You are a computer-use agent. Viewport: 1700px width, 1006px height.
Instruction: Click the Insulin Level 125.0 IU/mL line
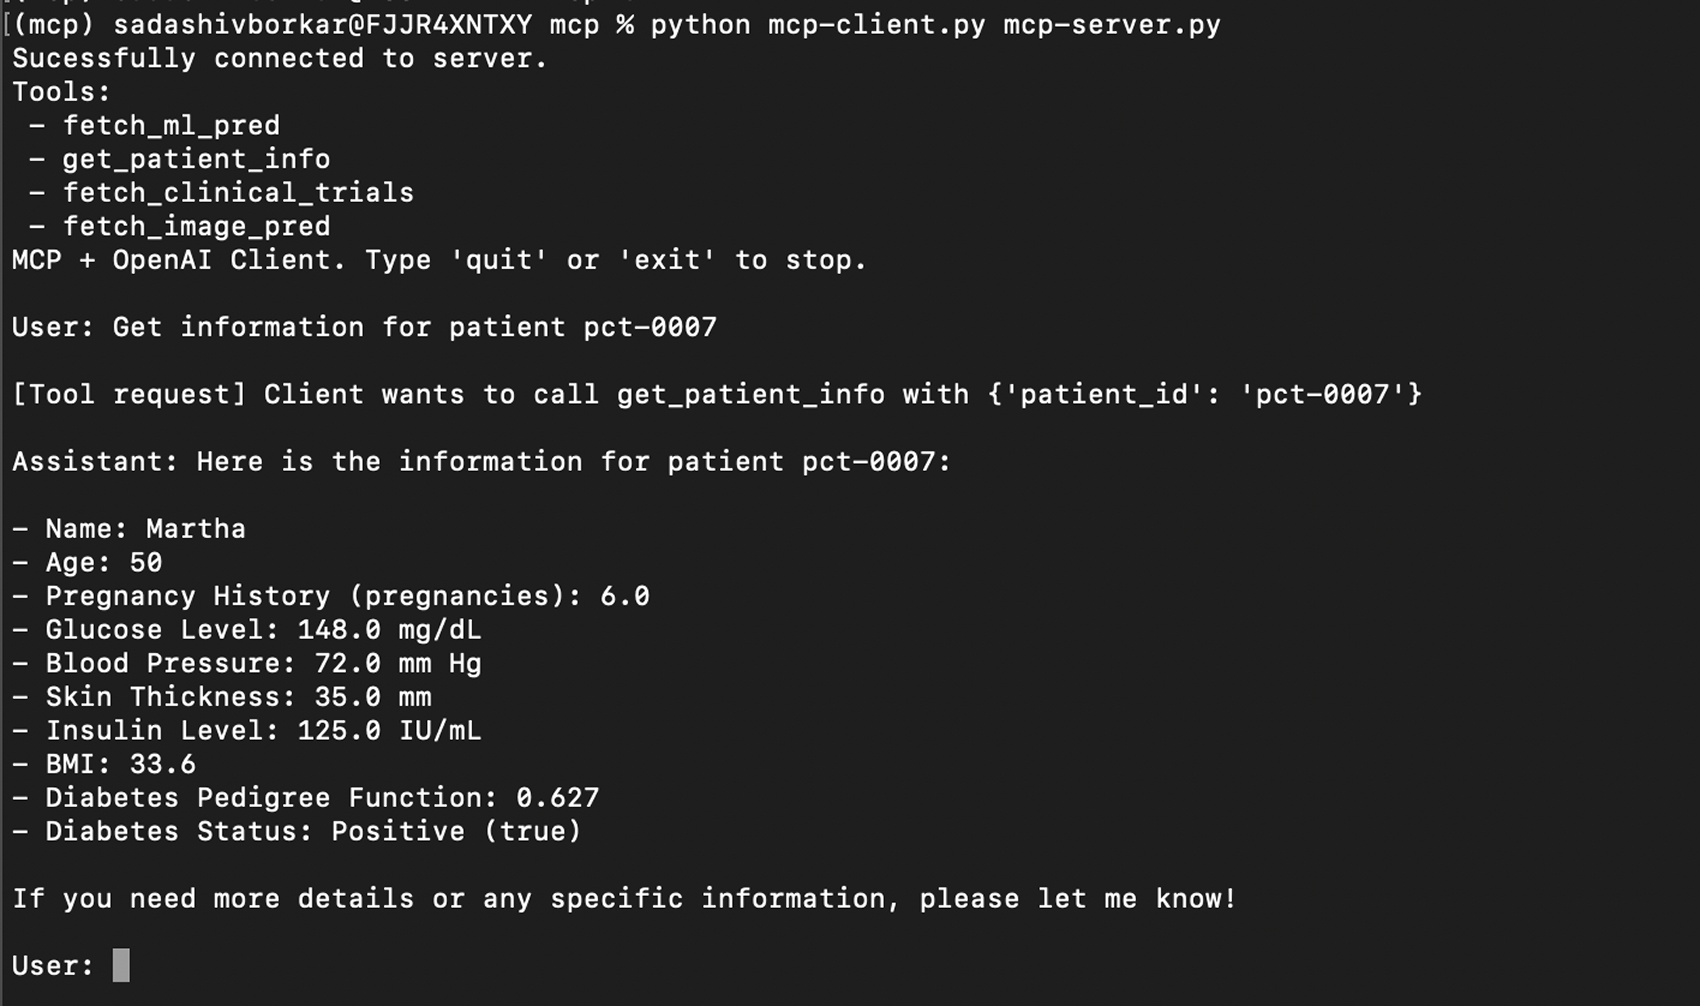pyautogui.click(x=262, y=731)
